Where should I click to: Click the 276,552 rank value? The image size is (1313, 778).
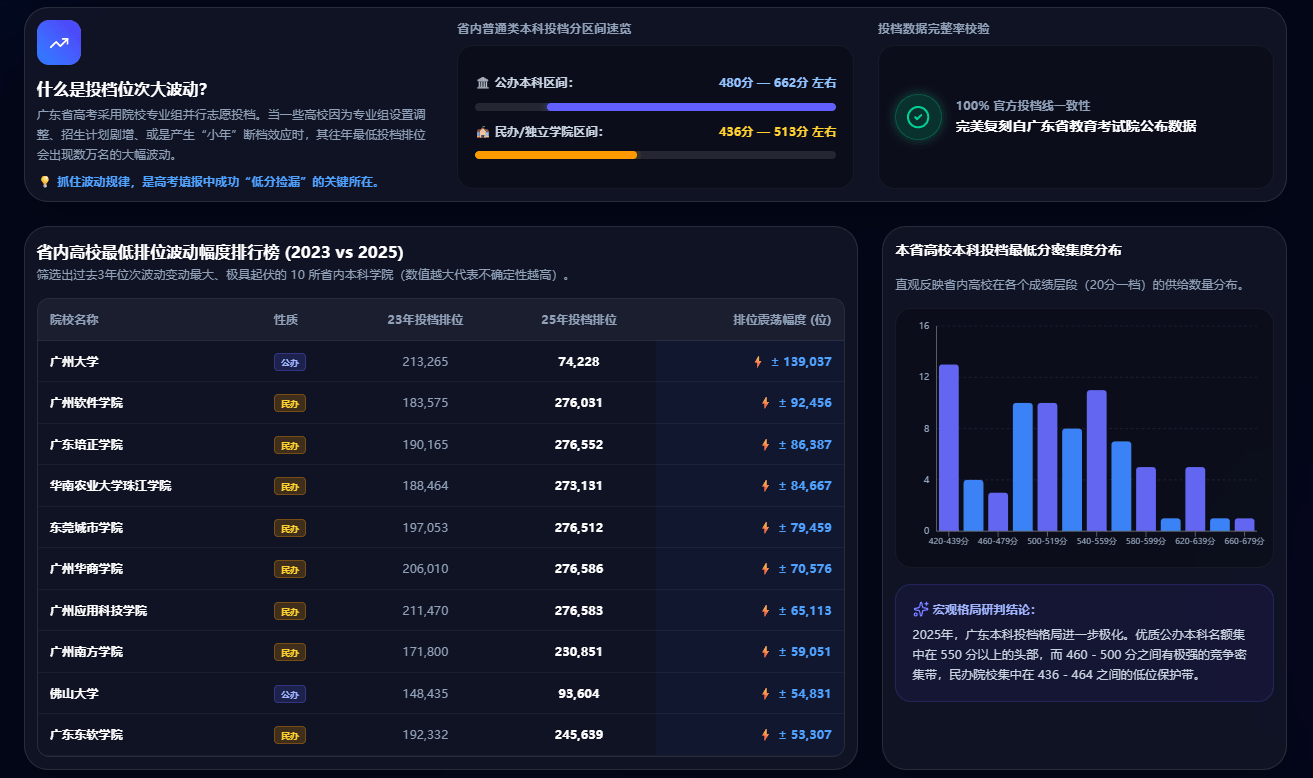579,445
